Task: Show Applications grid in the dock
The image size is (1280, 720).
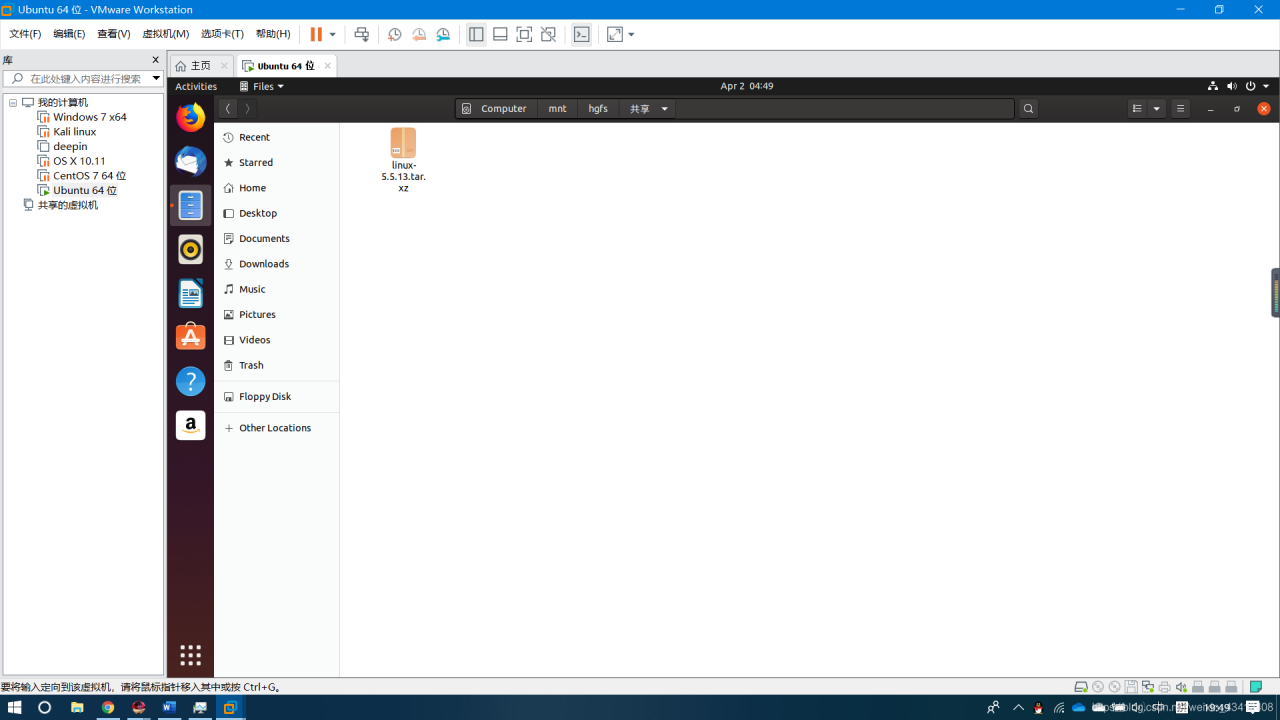Action: (x=190, y=655)
